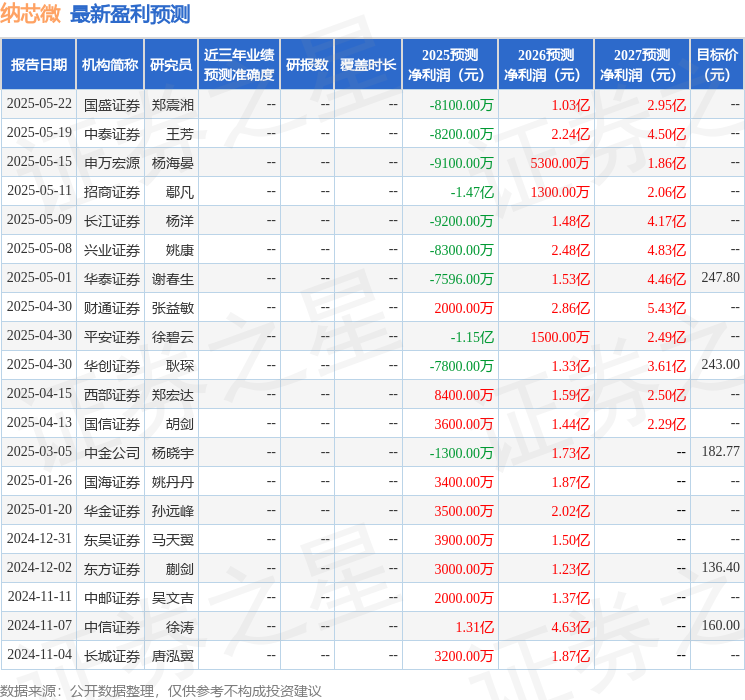Click the 8400.00万 profit value

(464, 395)
